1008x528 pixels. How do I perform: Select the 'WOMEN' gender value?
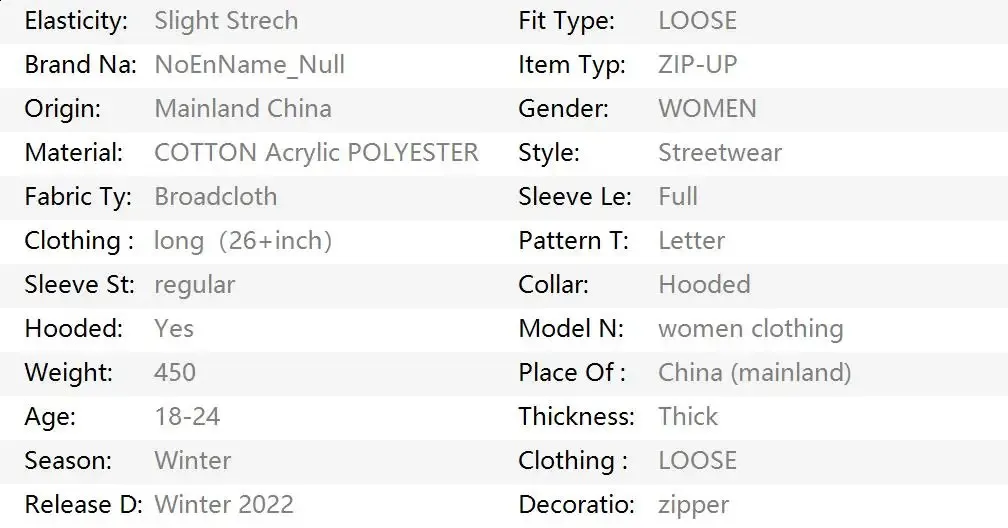[x=707, y=109]
